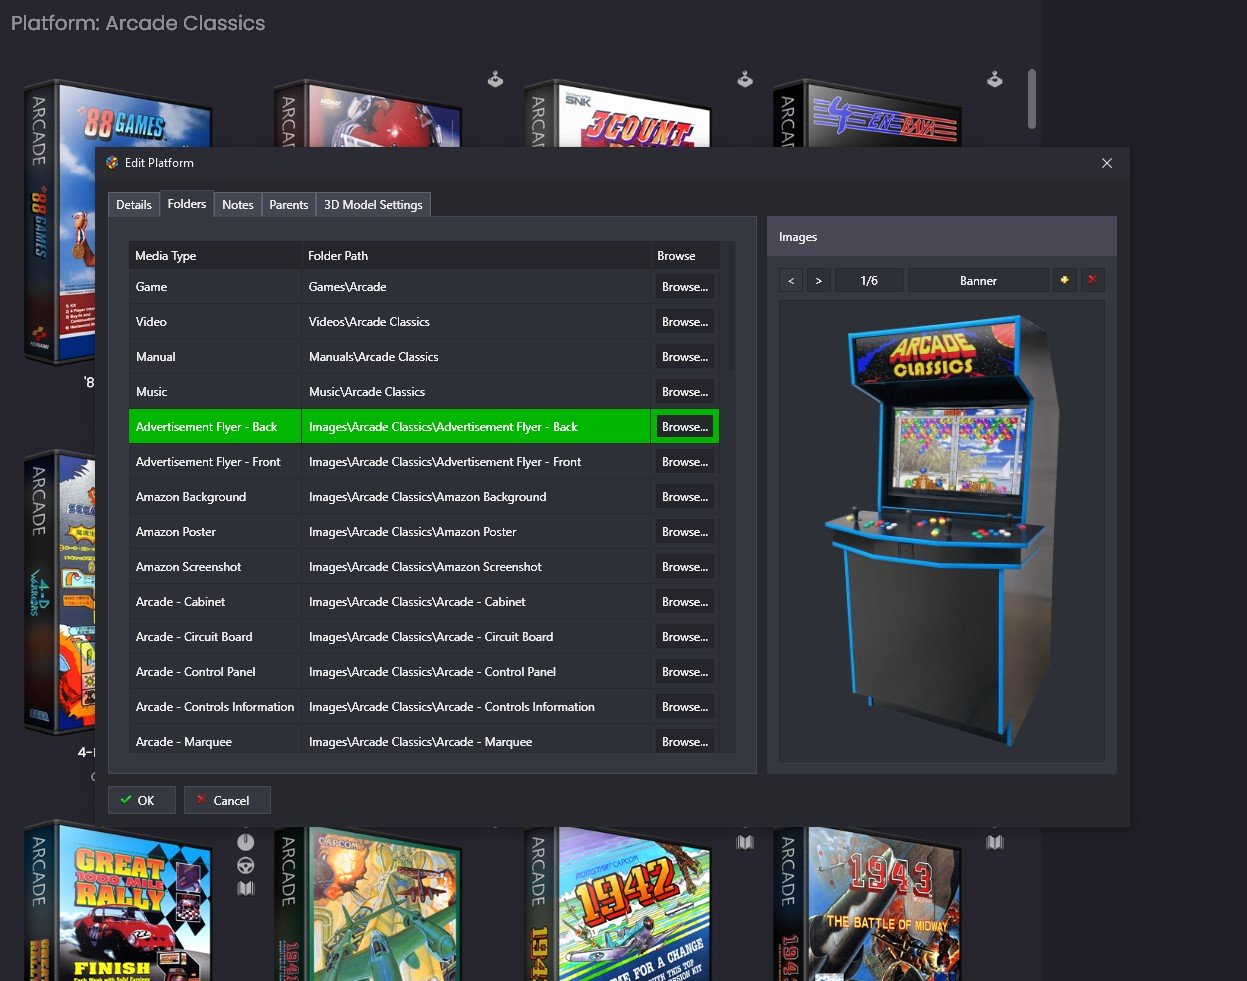The height and width of the screenshot is (981, 1247).
Task: Open the Notes tab
Action: [x=238, y=205]
